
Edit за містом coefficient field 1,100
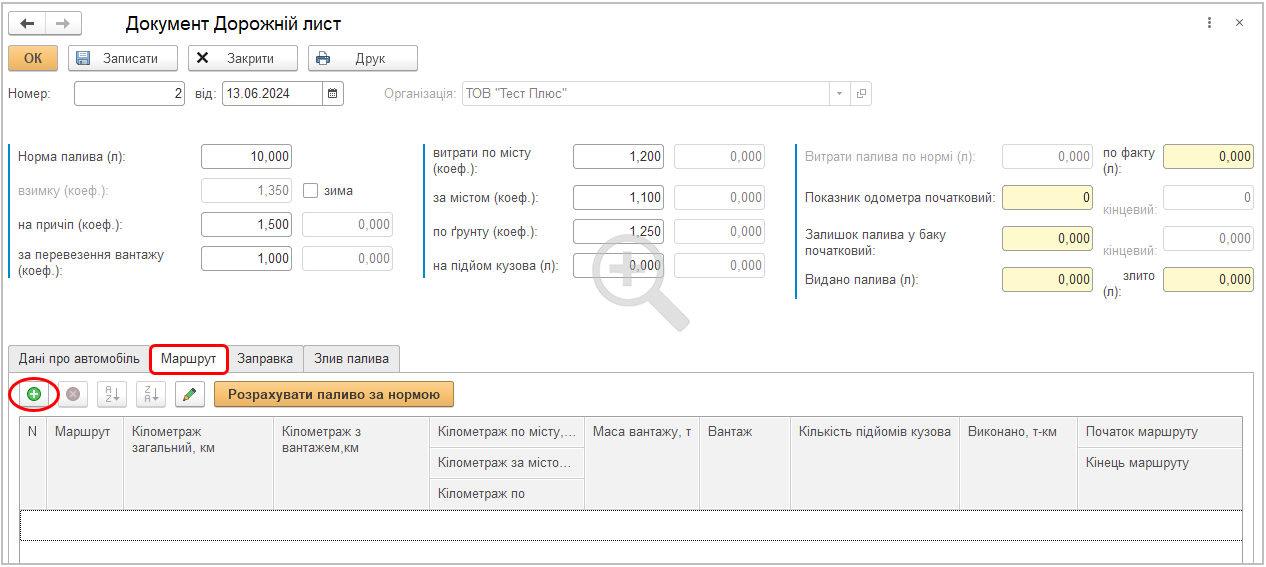point(618,198)
